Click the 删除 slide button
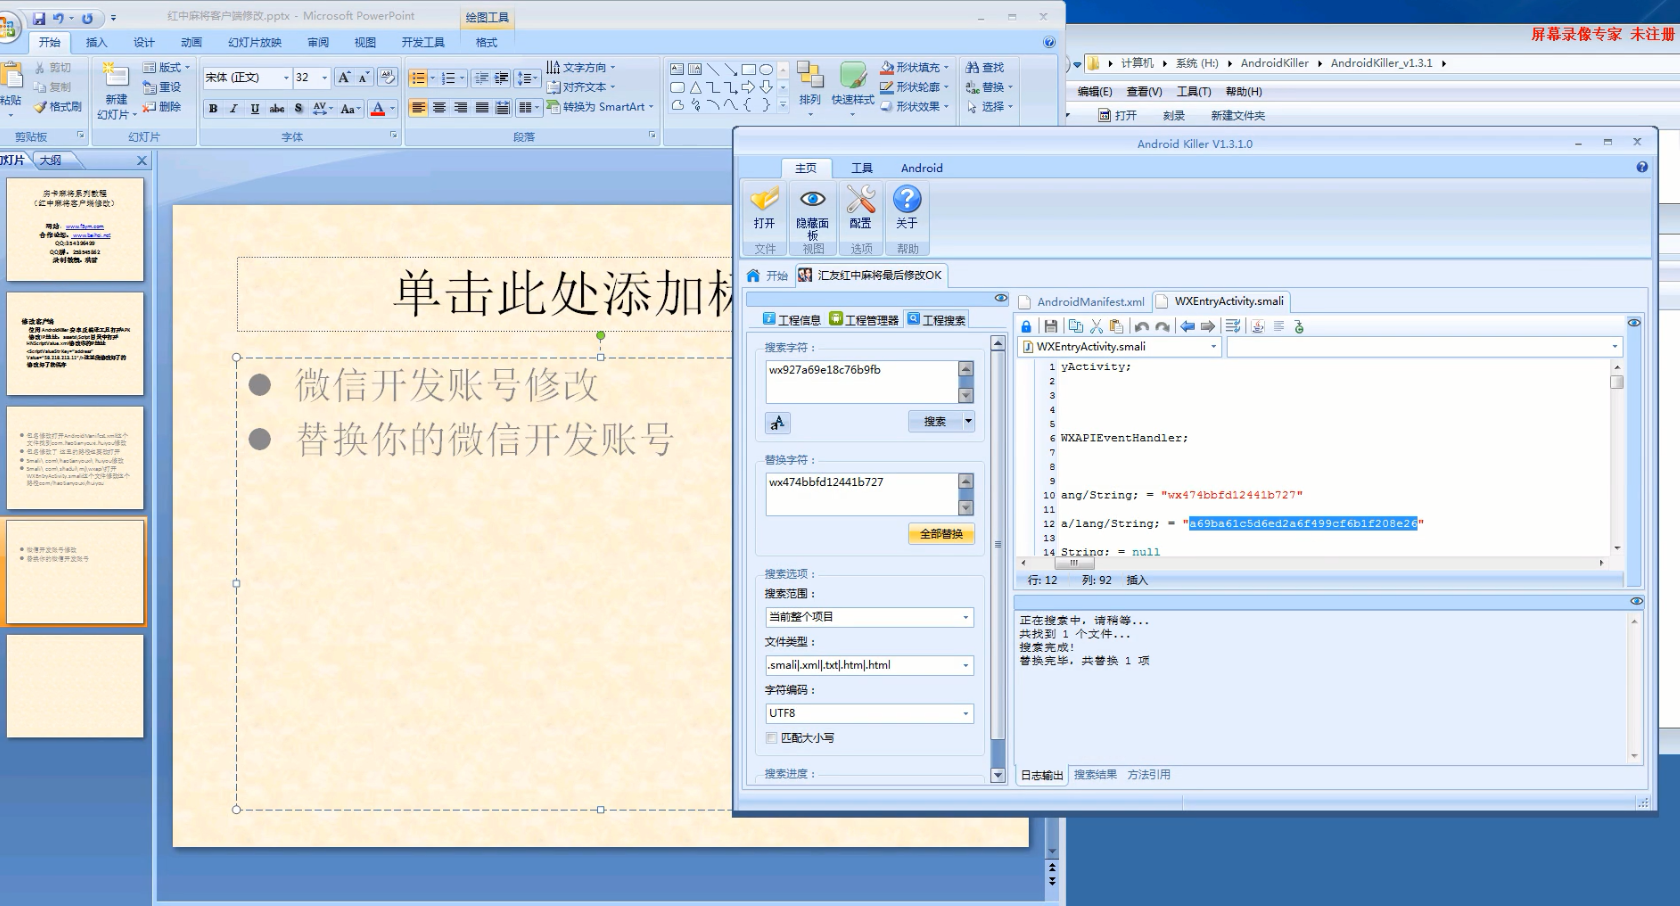The height and width of the screenshot is (906, 1680). (162, 107)
